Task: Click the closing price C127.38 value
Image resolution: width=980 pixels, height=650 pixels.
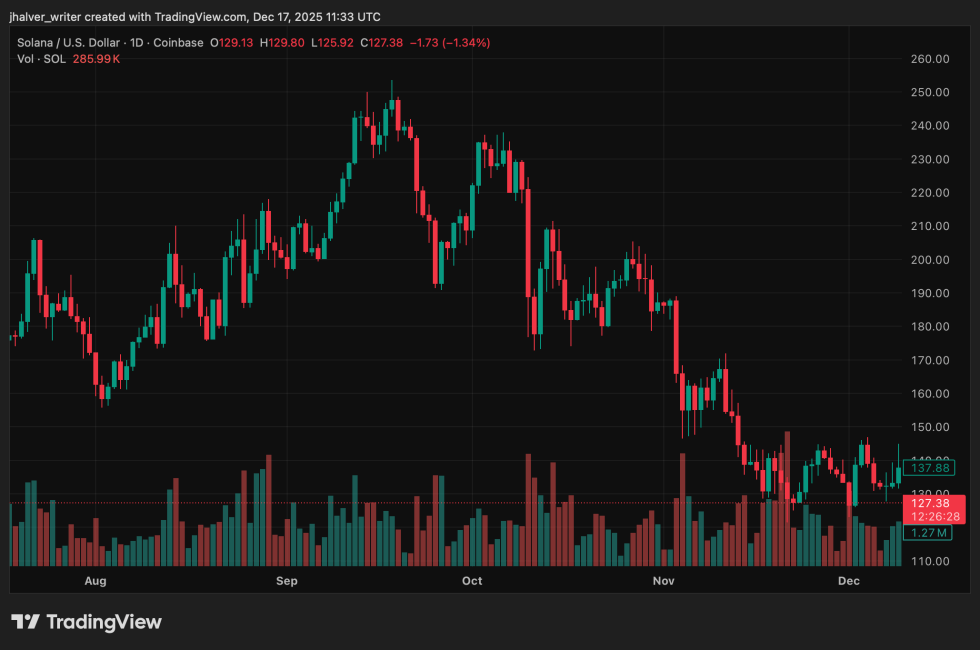Action: point(381,43)
